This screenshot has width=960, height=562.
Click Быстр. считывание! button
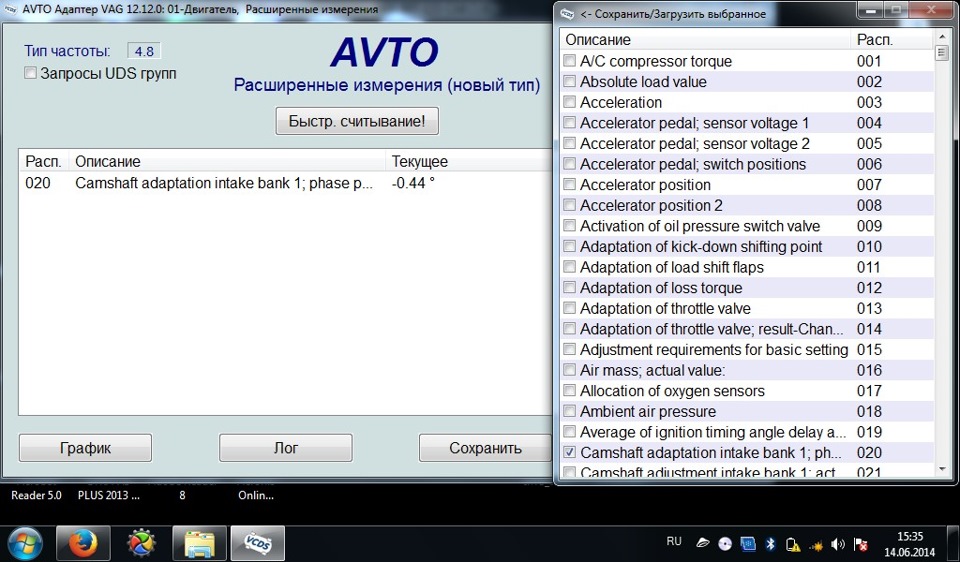coord(357,121)
